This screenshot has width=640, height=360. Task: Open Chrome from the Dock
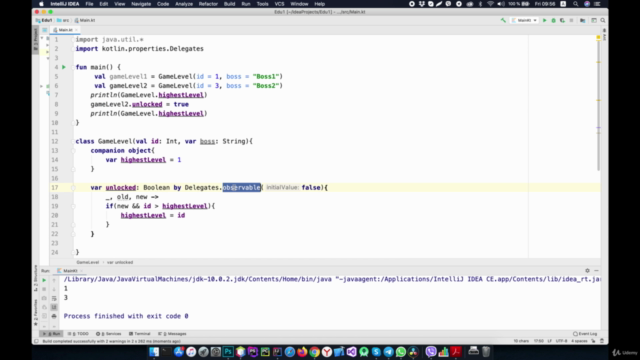point(314,351)
